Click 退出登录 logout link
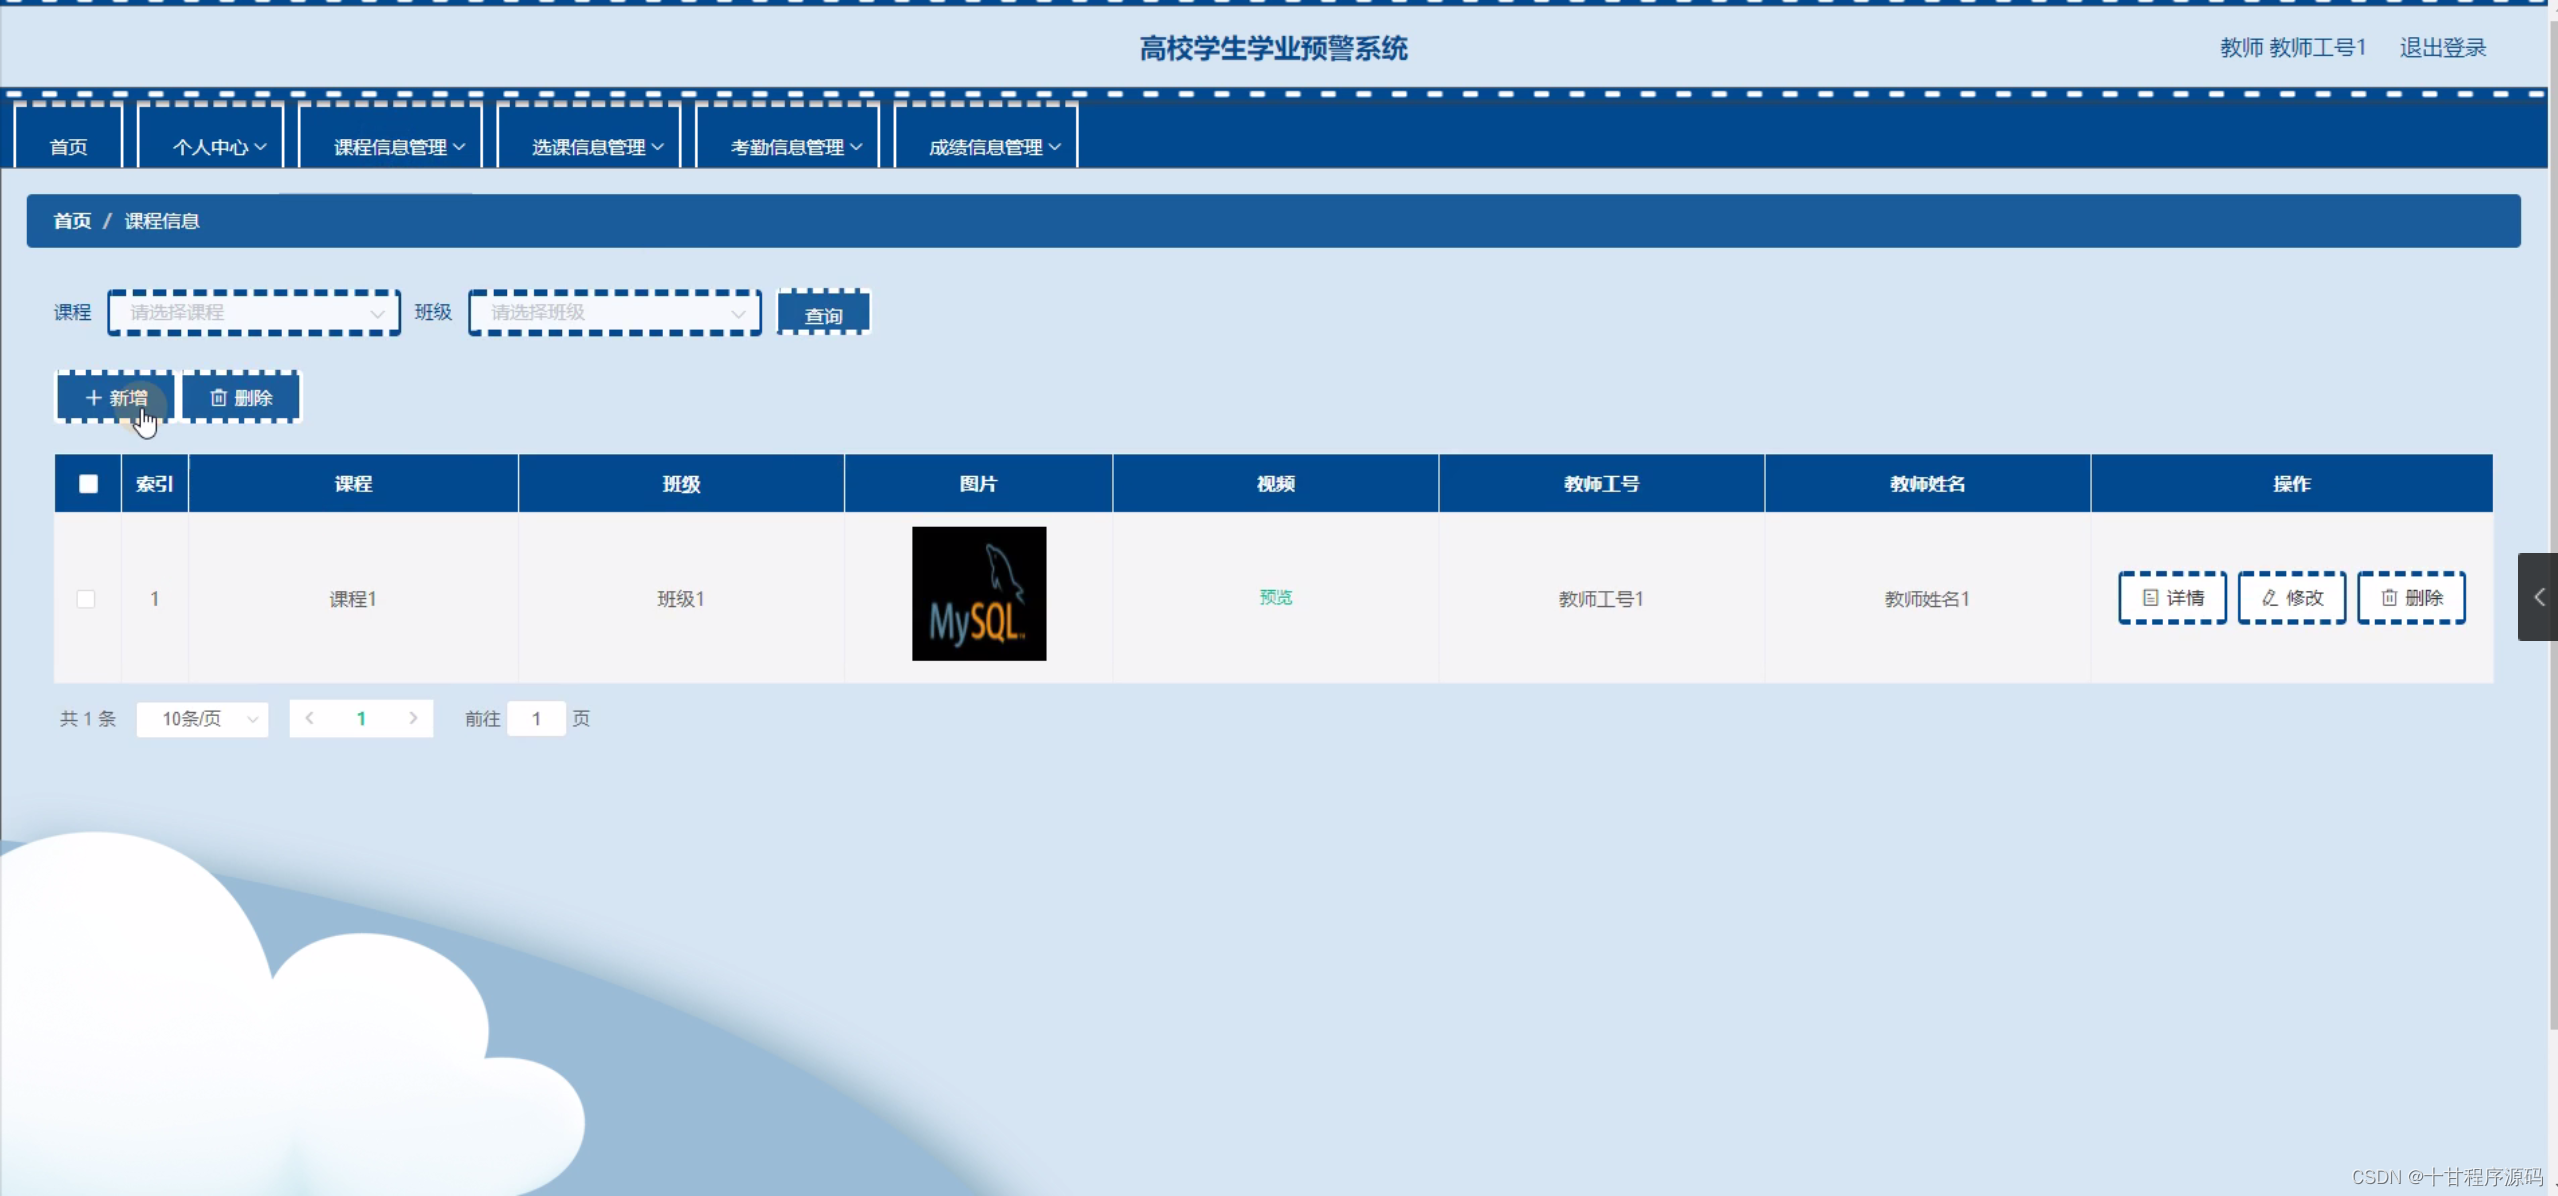 (2442, 48)
